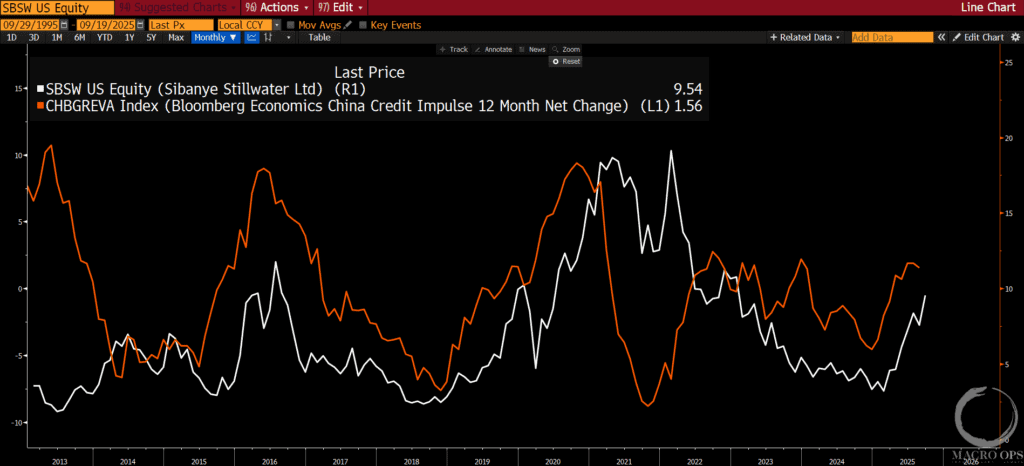Click the SBSW US Equity ticker field
1024x466 pixels.
pos(57,7)
